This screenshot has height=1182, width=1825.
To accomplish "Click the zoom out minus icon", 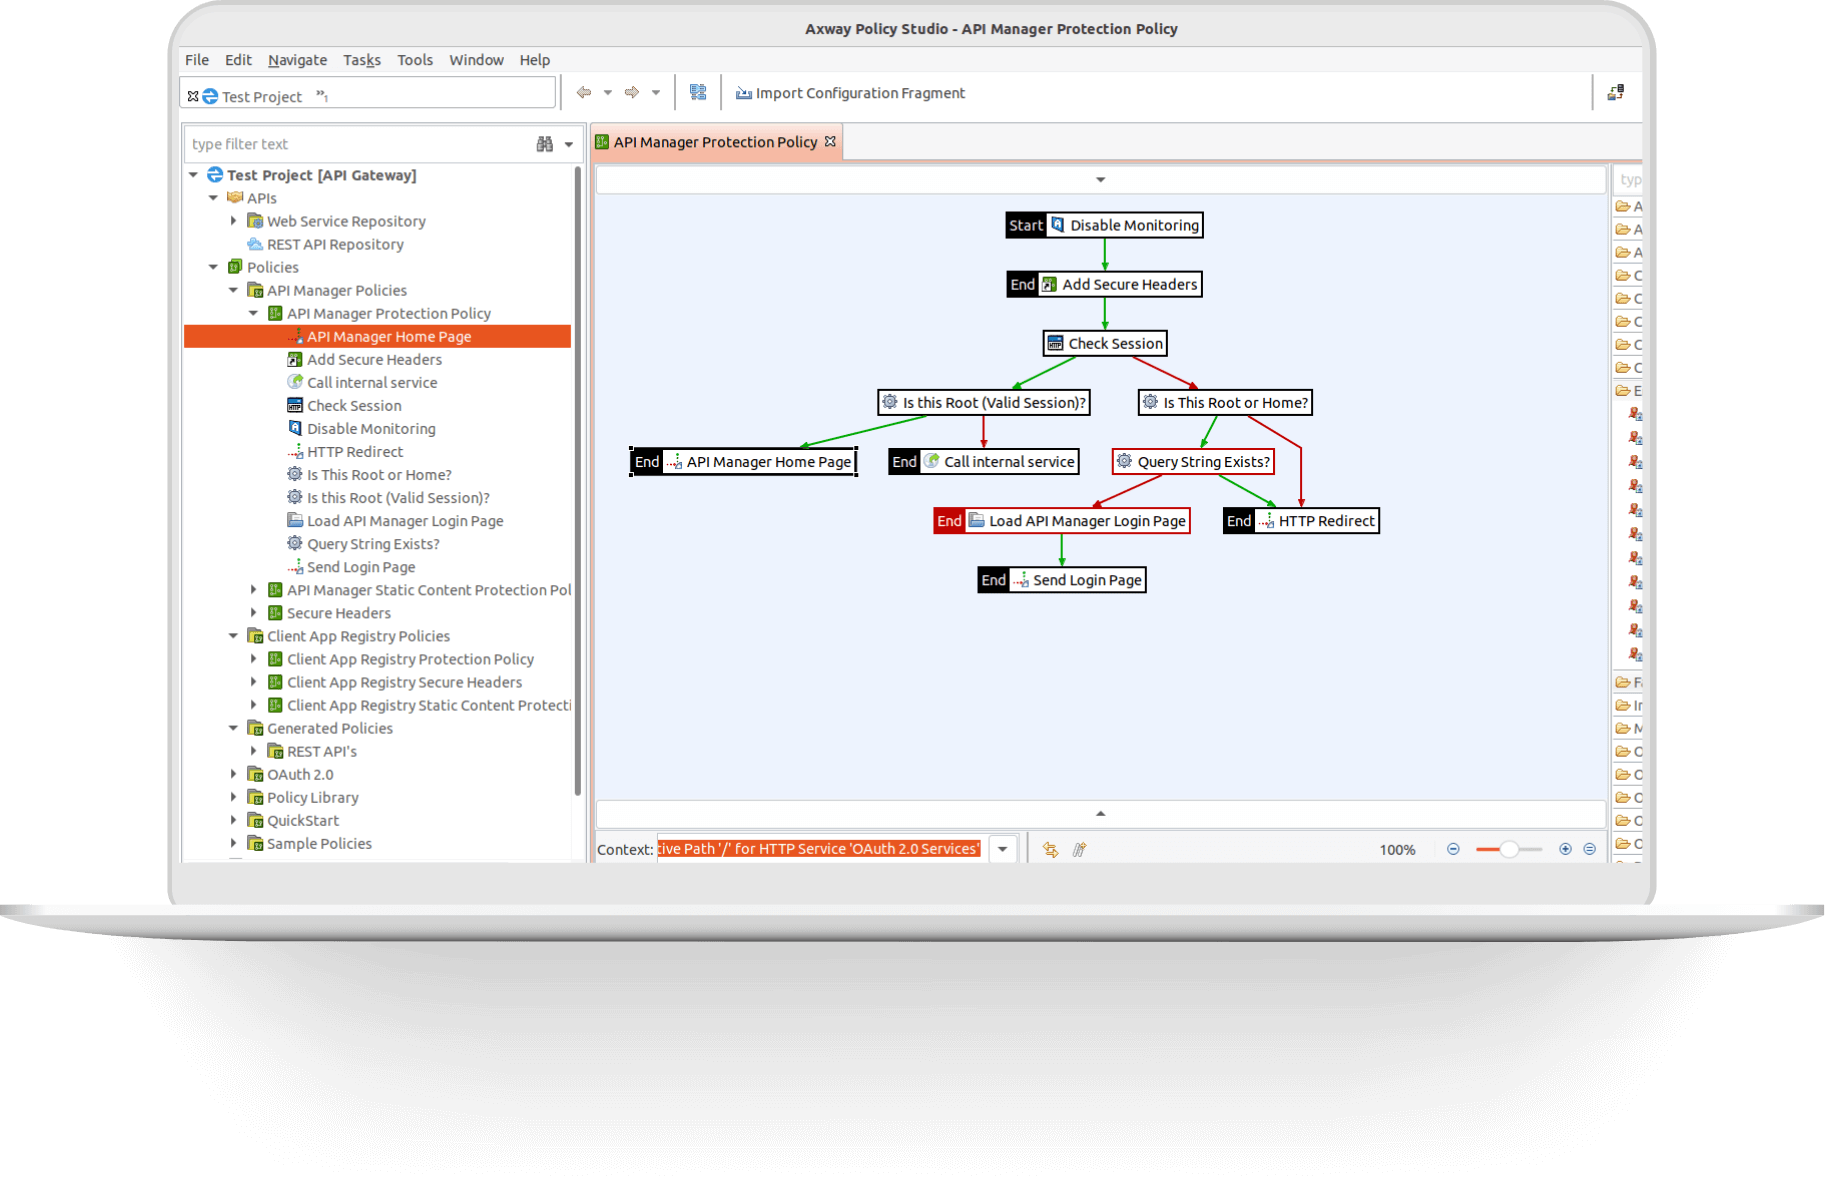I will click(x=1453, y=849).
